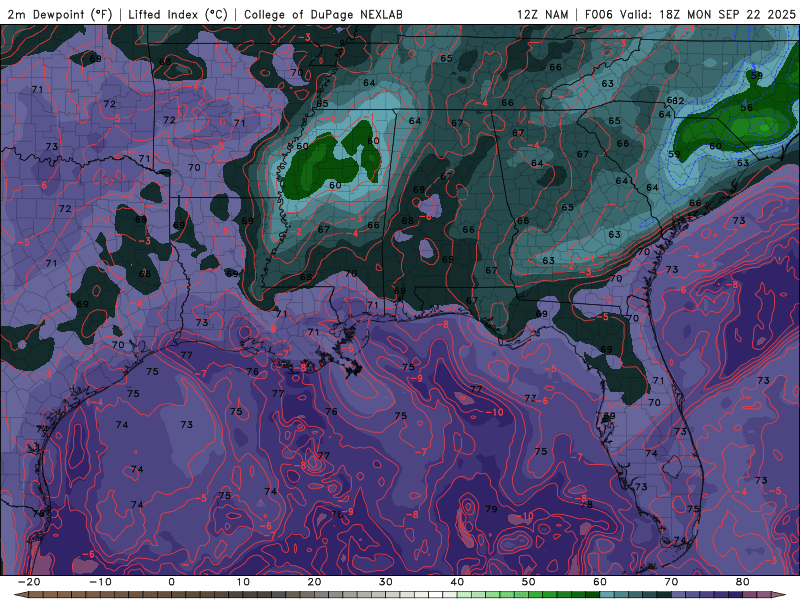
Task: Click the 60 label on the color scale
Action: 600,582
